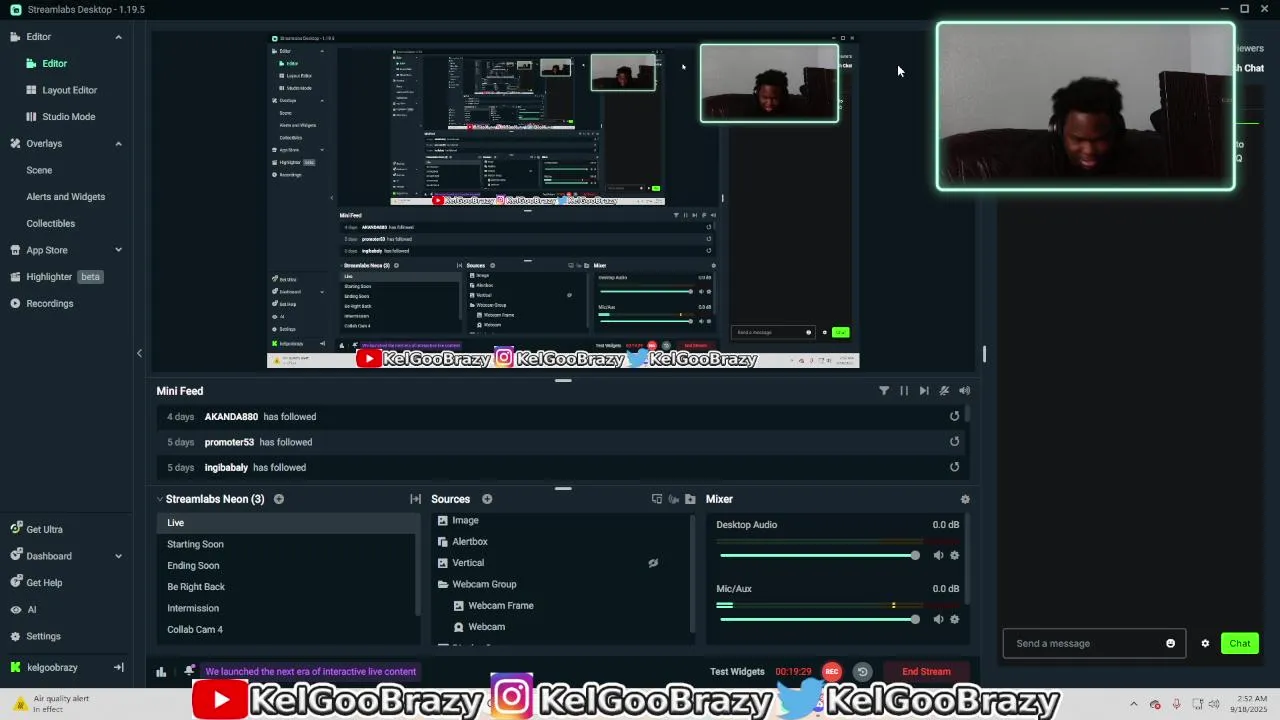Pause the Mini Feed alert queue
The height and width of the screenshot is (720, 1280).
[x=904, y=391]
